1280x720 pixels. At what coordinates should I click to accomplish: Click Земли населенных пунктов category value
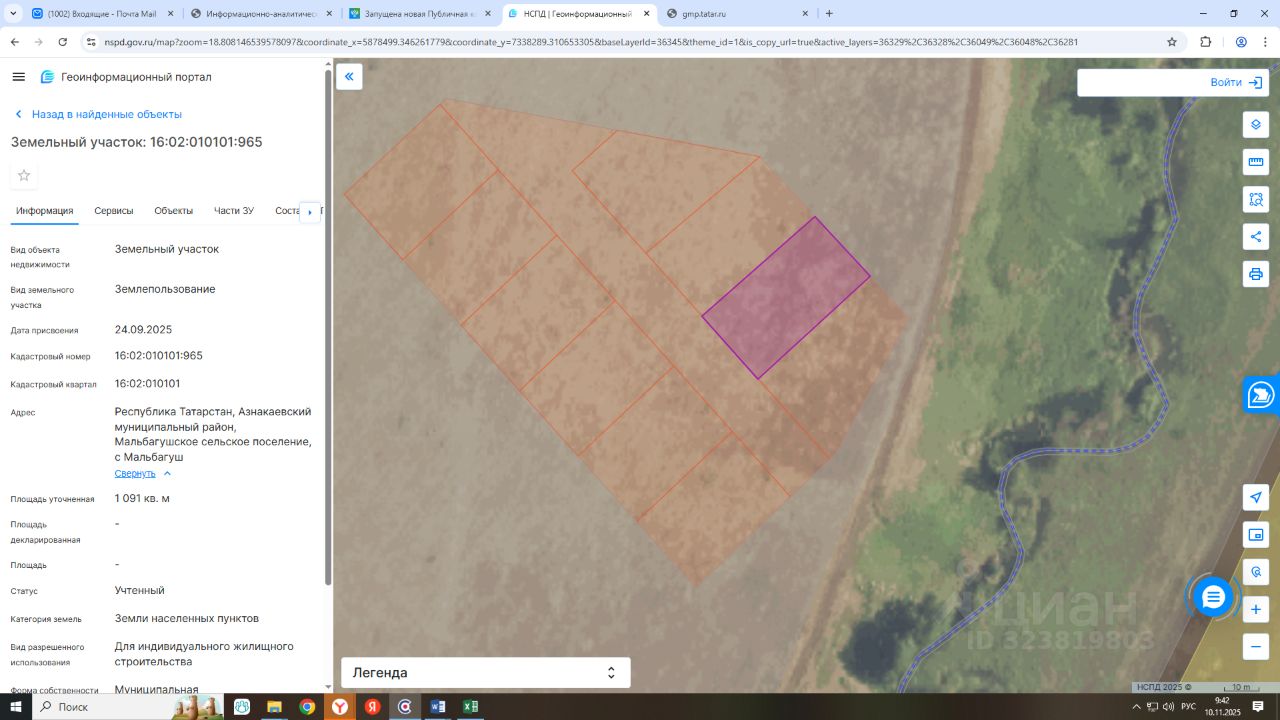tap(187, 619)
